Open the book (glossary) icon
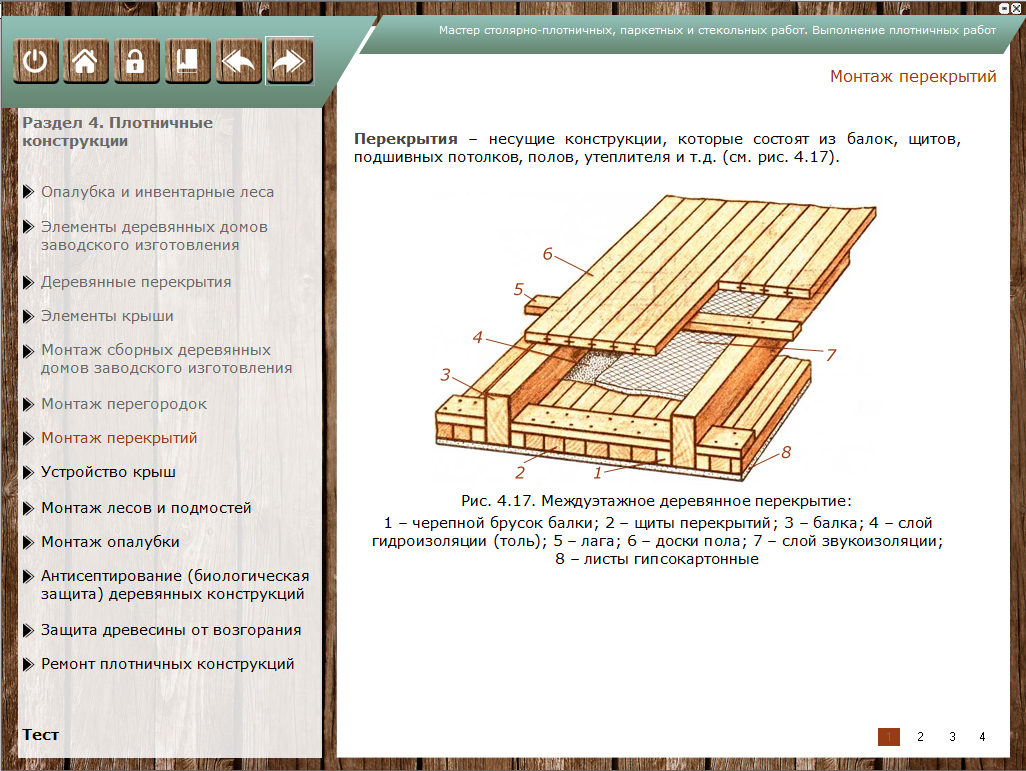This screenshot has width=1026, height=771. [x=187, y=62]
